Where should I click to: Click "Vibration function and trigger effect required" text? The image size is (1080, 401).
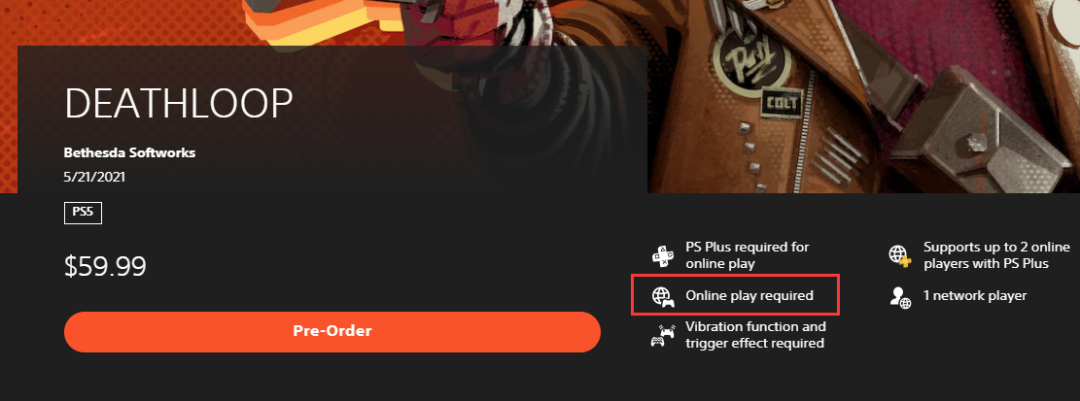756,334
